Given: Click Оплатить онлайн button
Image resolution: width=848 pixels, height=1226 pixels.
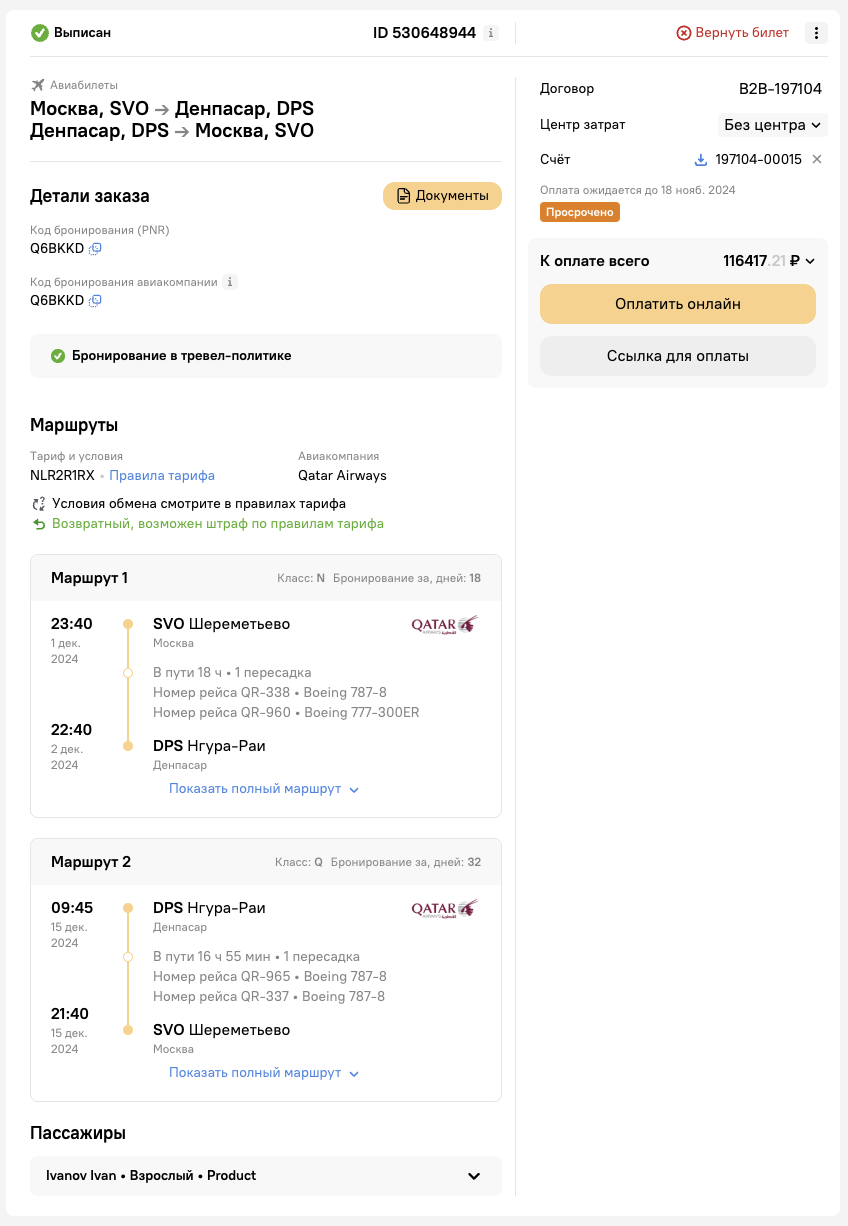Looking at the screenshot, I should [678, 304].
